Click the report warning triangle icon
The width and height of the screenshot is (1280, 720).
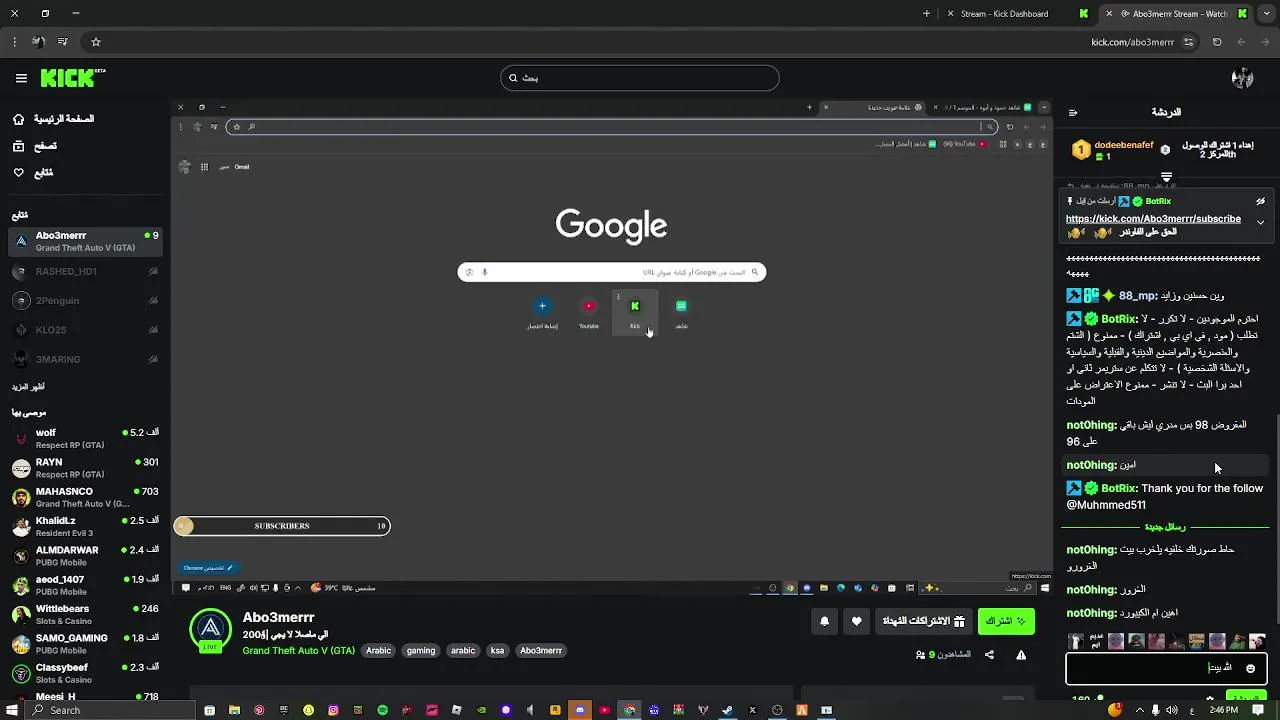1021,655
